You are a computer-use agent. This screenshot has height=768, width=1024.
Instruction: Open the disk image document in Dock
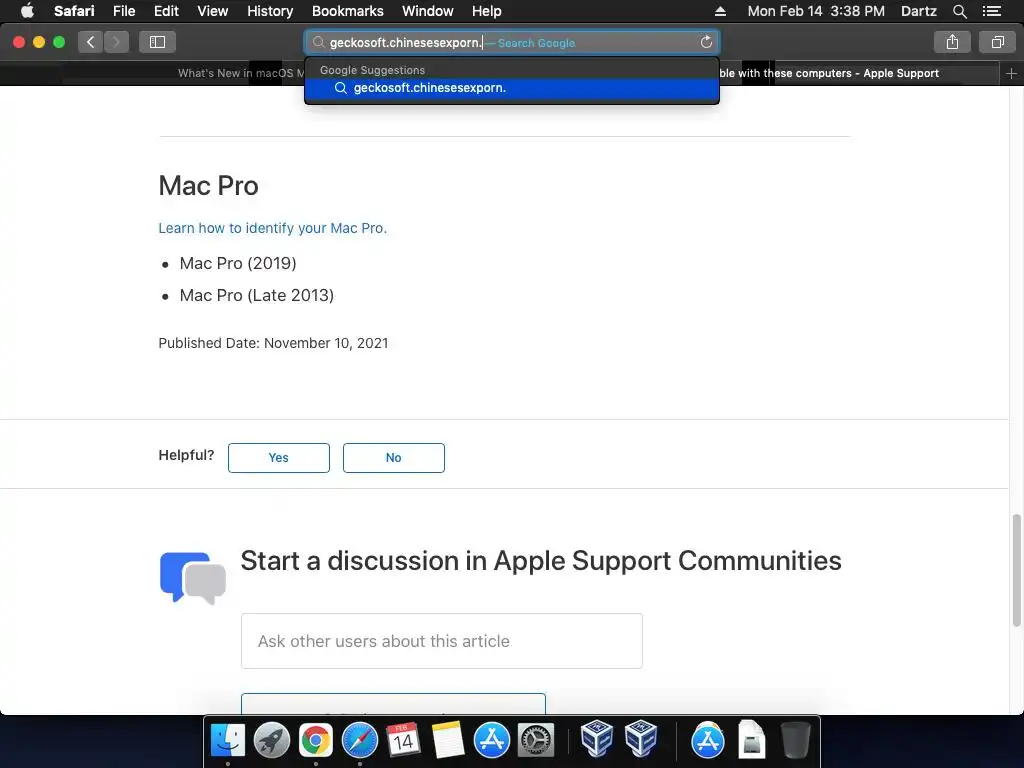pos(752,739)
